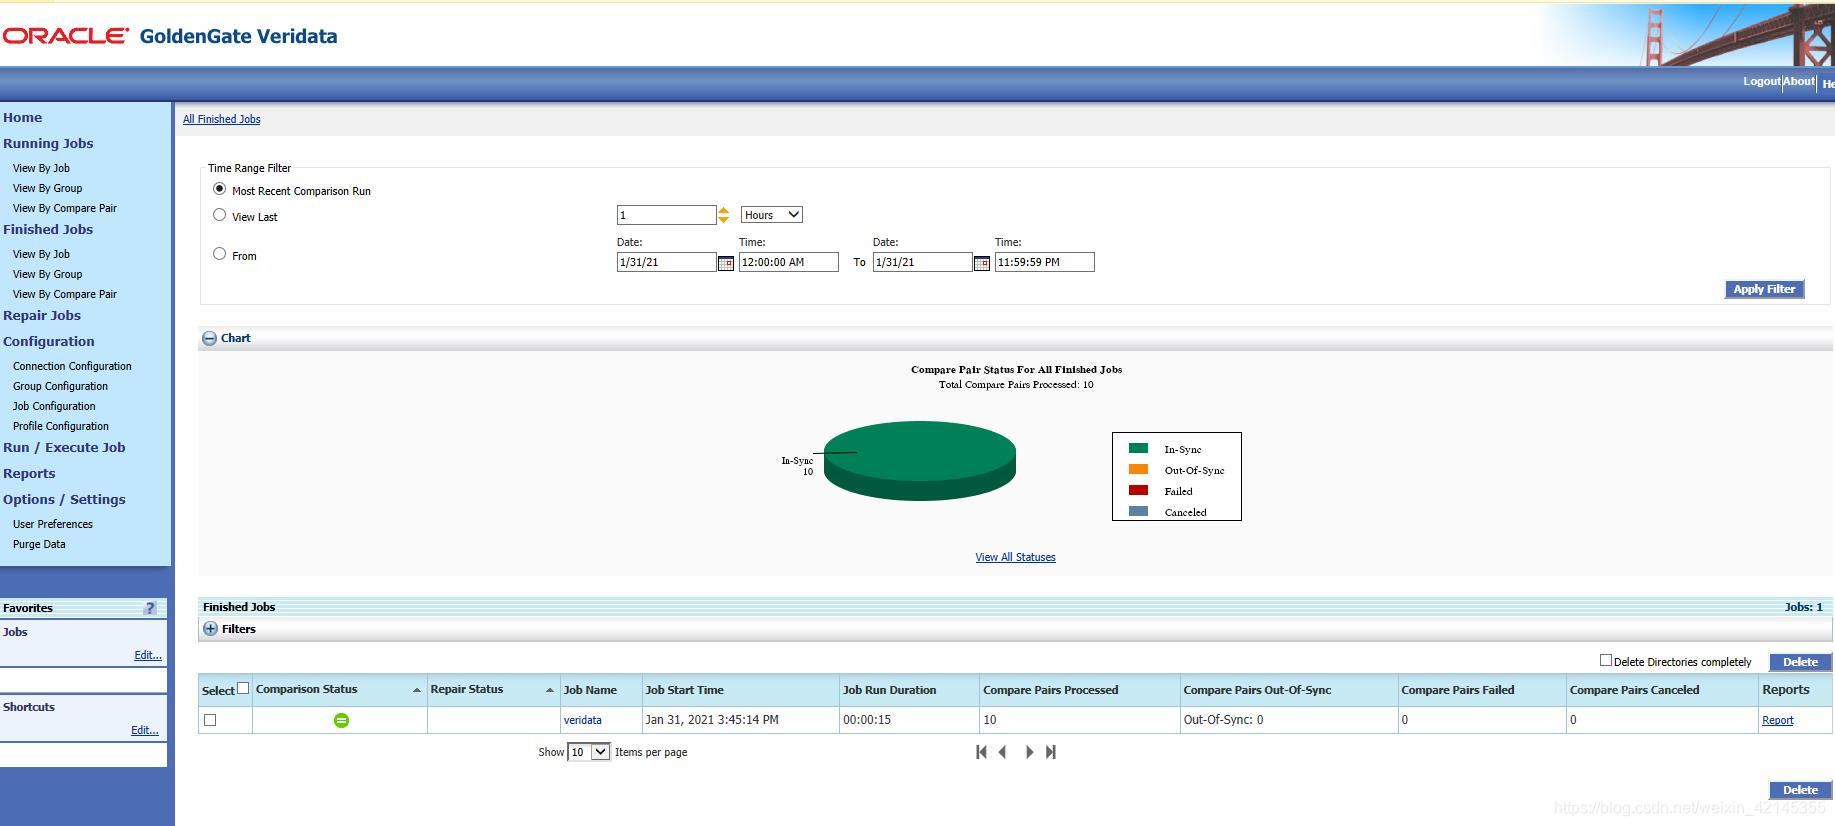Tick the select-all checkbox in table header
Viewport: 1835px width, 826px height.
click(x=242, y=688)
